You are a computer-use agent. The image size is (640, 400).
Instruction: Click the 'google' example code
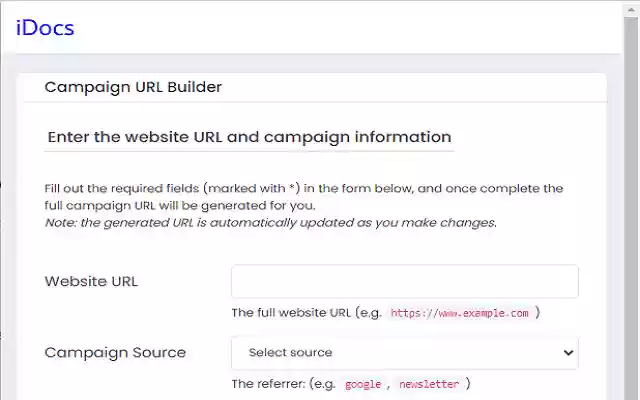coord(363,384)
